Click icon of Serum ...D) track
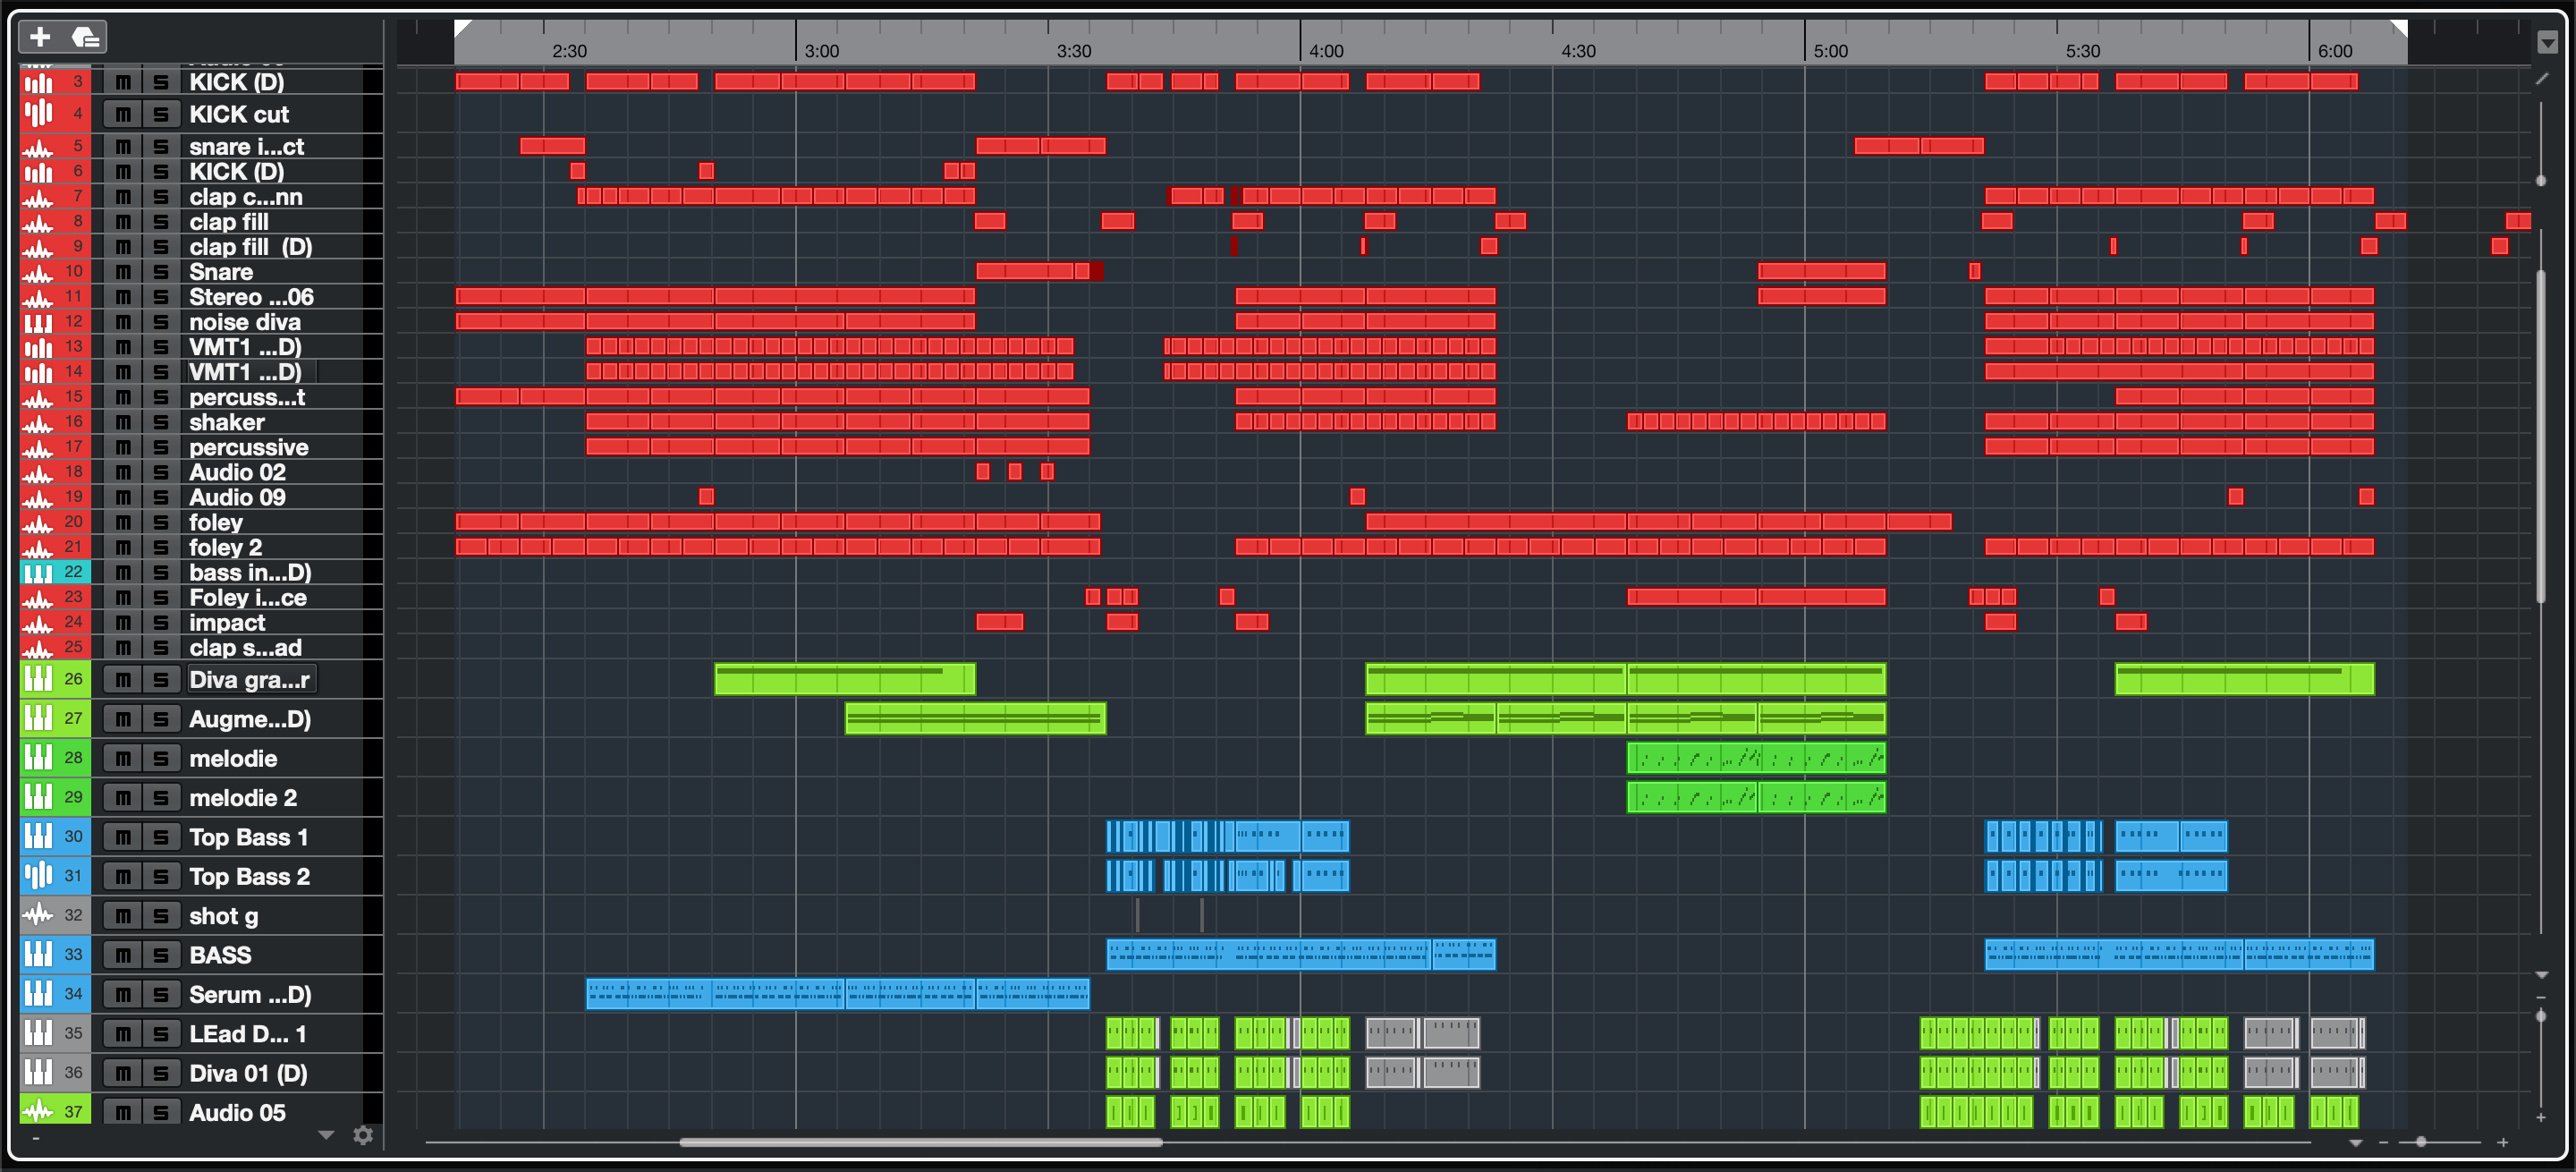Viewport: 2576px width, 1172px height. (39, 994)
